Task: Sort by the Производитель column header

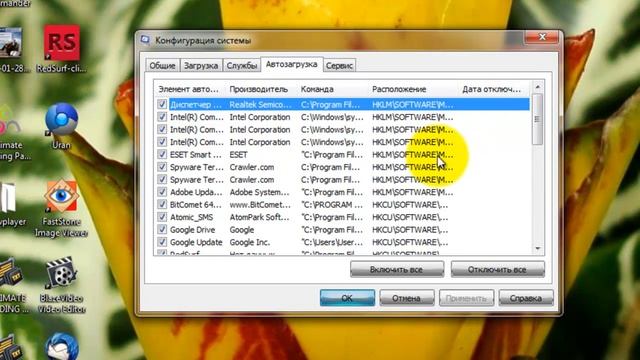Action: tap(261, 89)
